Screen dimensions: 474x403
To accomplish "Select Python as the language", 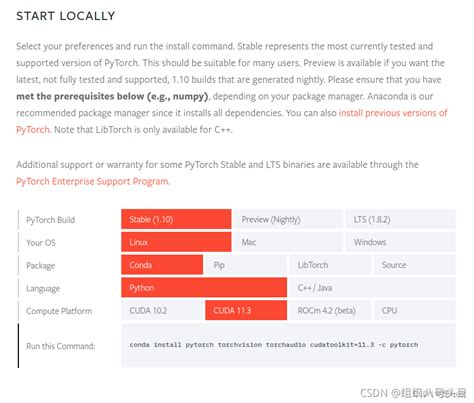I will pyautogui.click(x=204, y=287).
